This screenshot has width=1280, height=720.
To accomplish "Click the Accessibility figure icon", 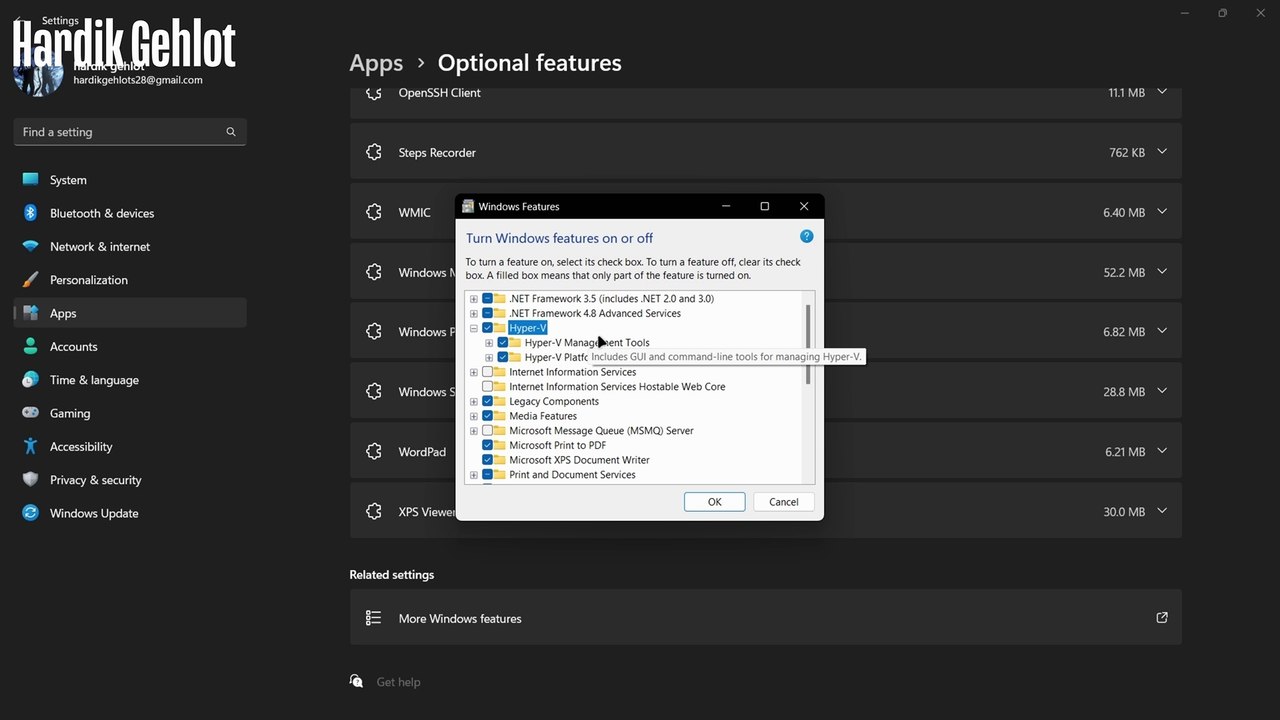I will (x=30, y=447).
